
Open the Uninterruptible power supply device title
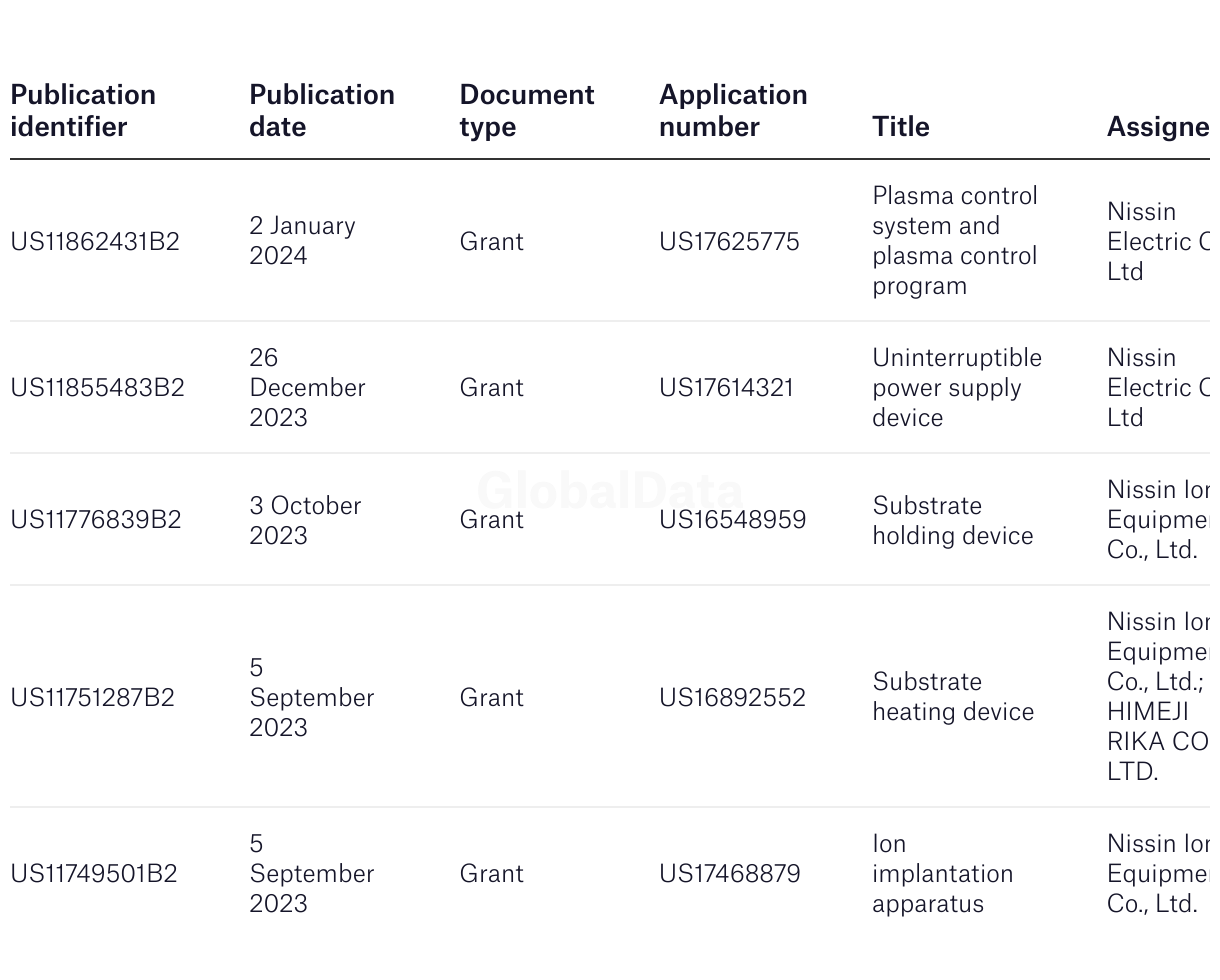pos(957,388)
